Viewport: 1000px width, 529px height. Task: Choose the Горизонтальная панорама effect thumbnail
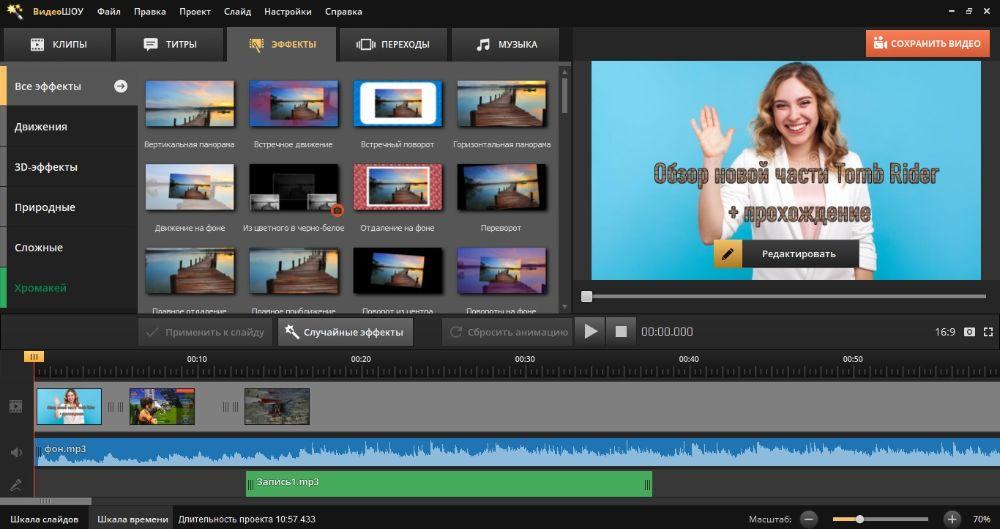pos(502,103)
